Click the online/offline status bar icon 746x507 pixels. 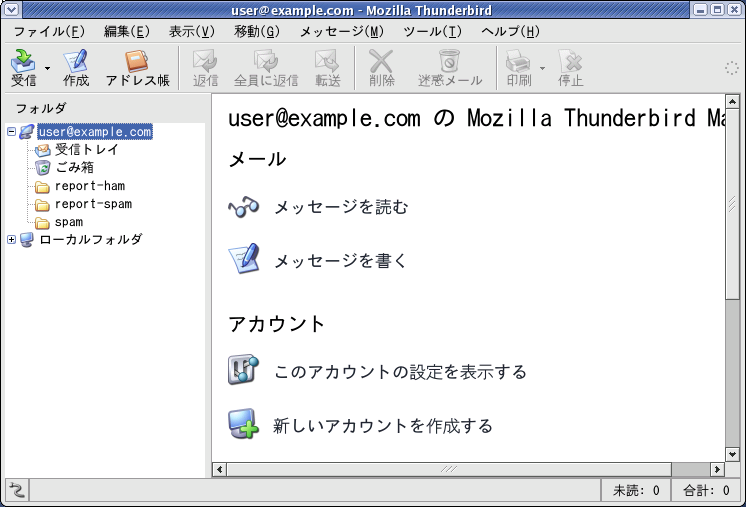click(x=17, y=490)
